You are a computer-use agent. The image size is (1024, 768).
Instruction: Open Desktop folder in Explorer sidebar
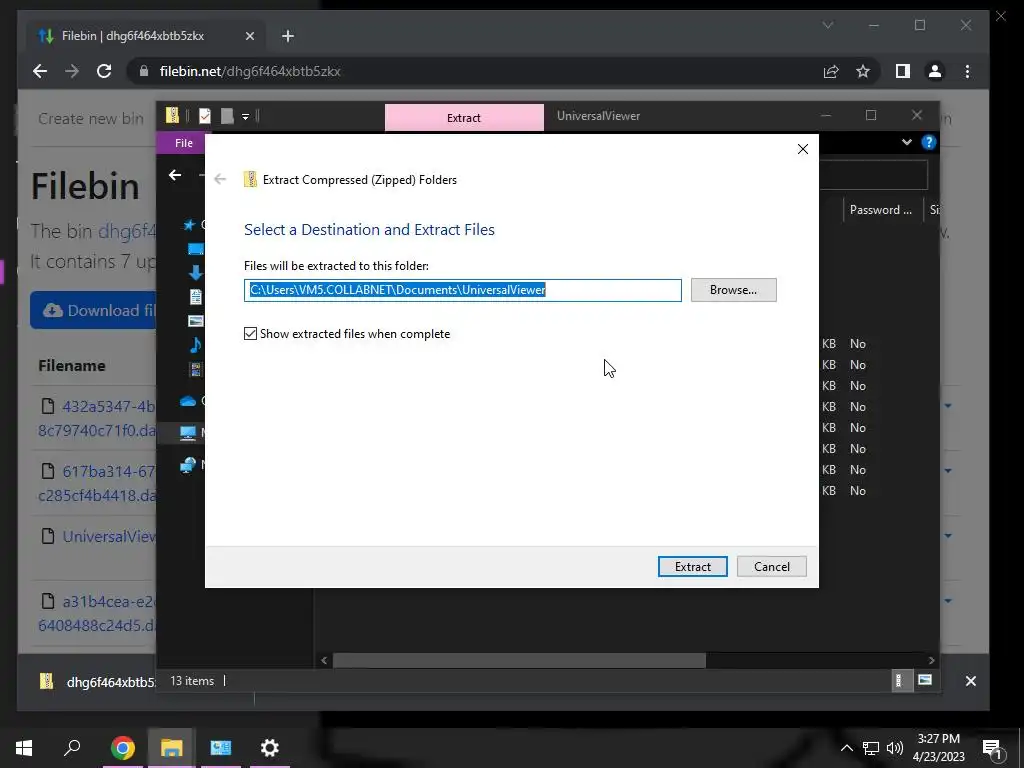point(195,249)
